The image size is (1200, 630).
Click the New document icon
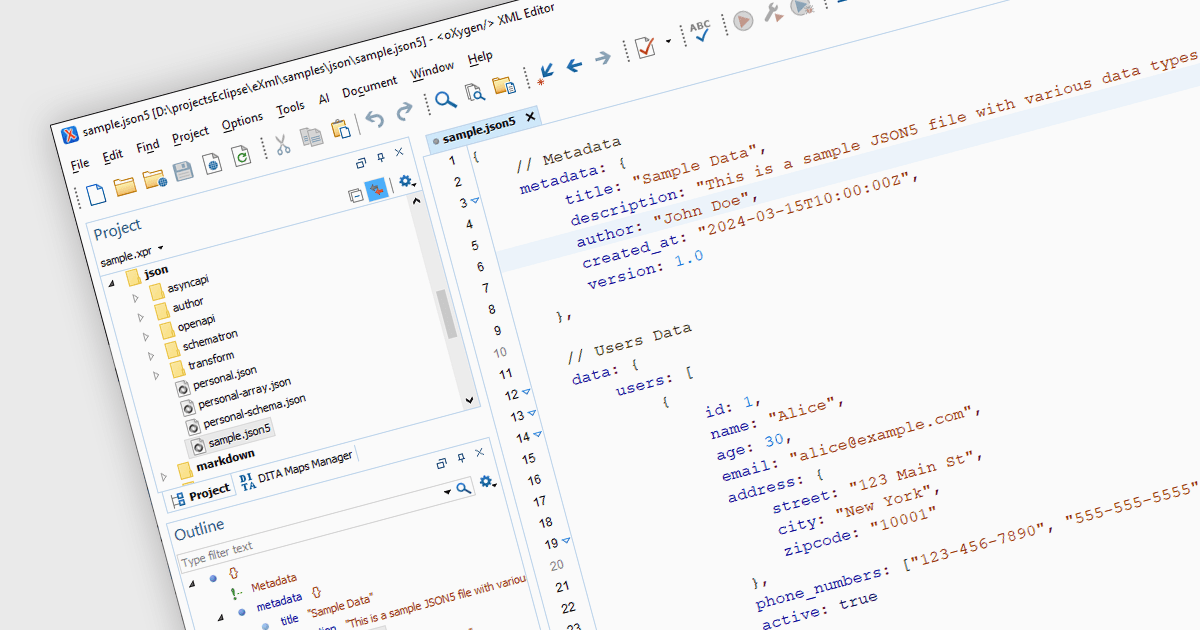point(95,193)
